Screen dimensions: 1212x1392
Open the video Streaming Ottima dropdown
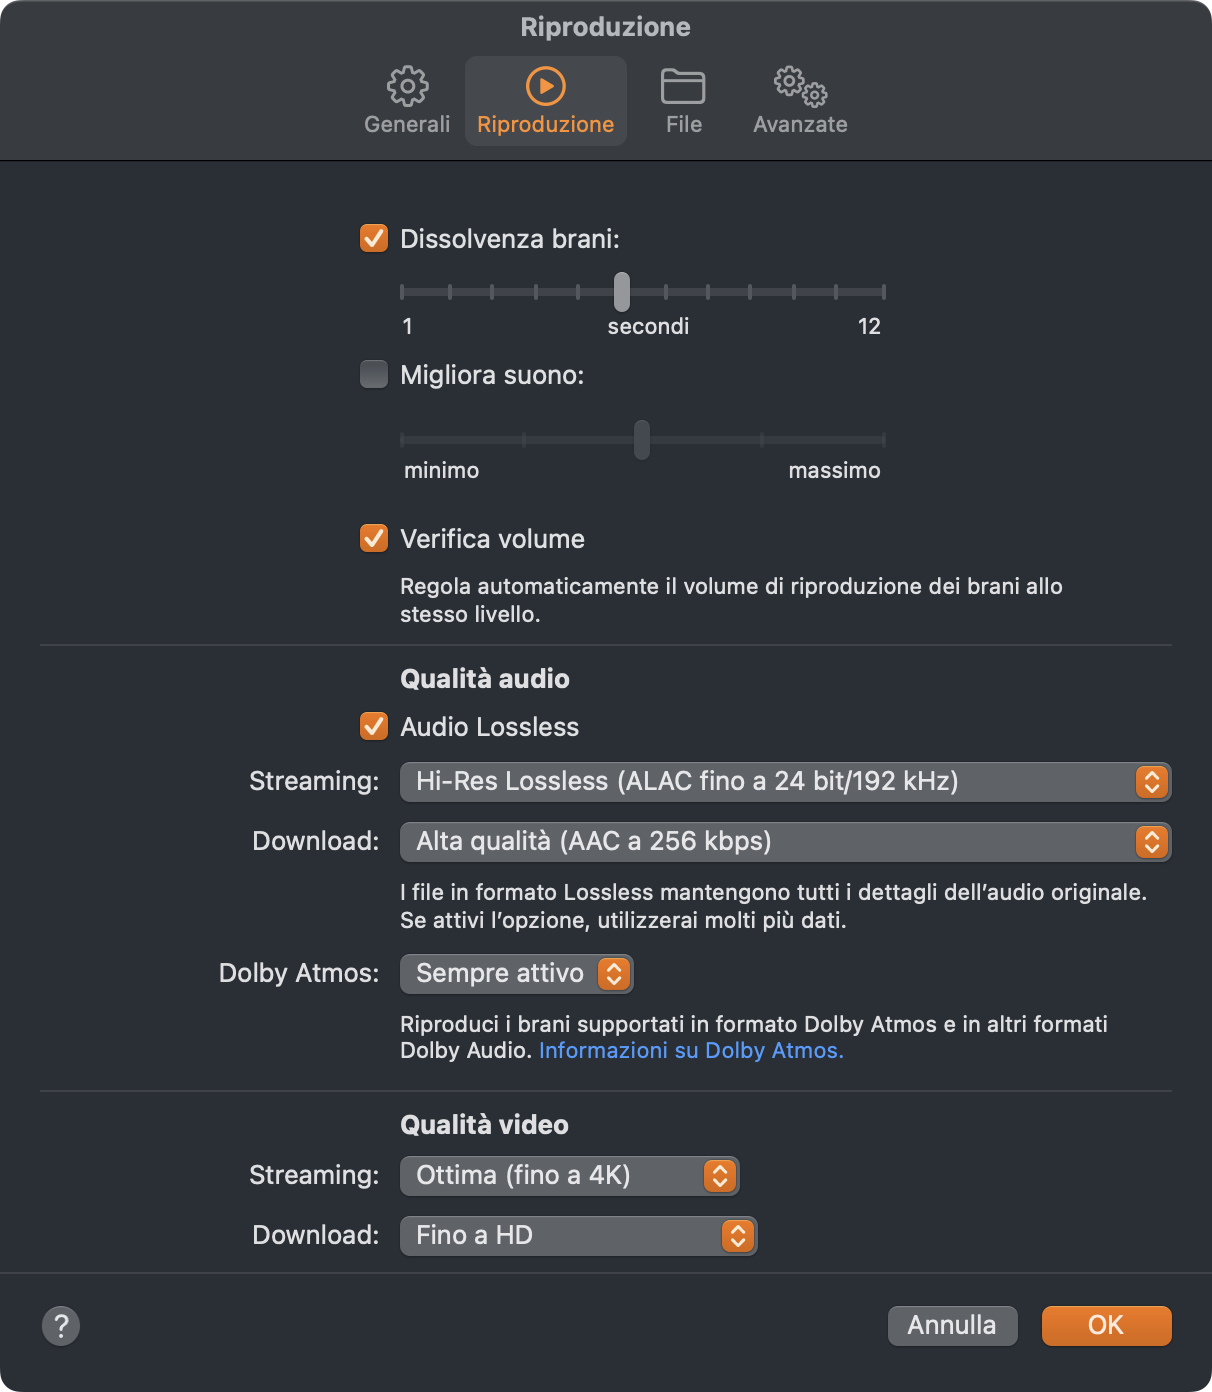(x=569, y=1176)
